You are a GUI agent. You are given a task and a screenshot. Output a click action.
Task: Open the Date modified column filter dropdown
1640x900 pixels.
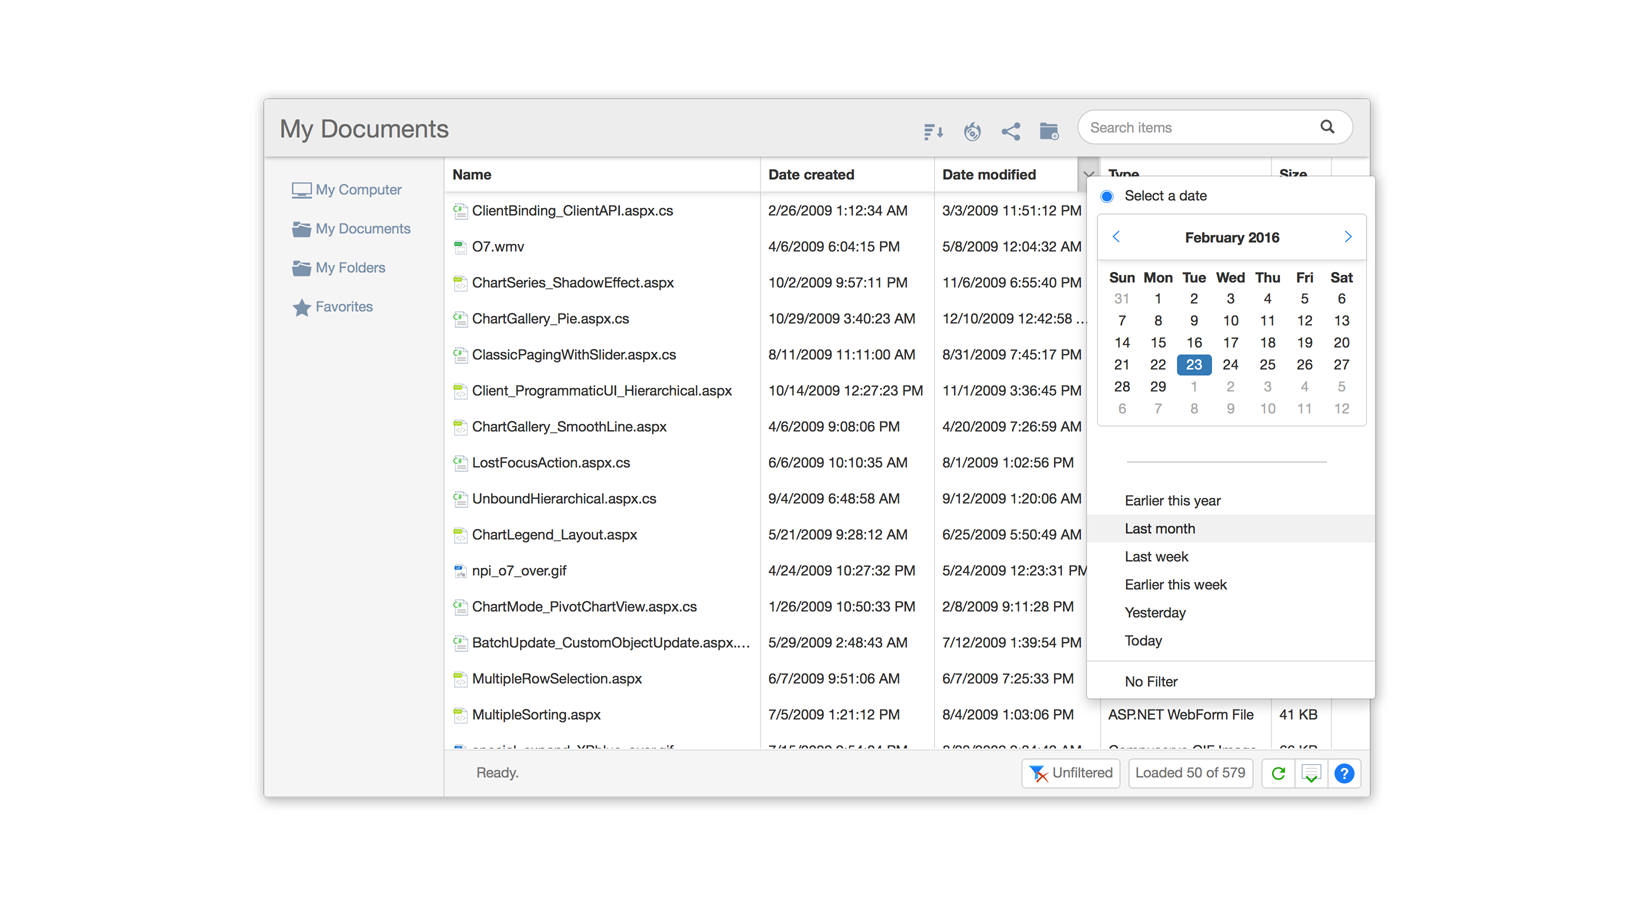click(1088, 174)
